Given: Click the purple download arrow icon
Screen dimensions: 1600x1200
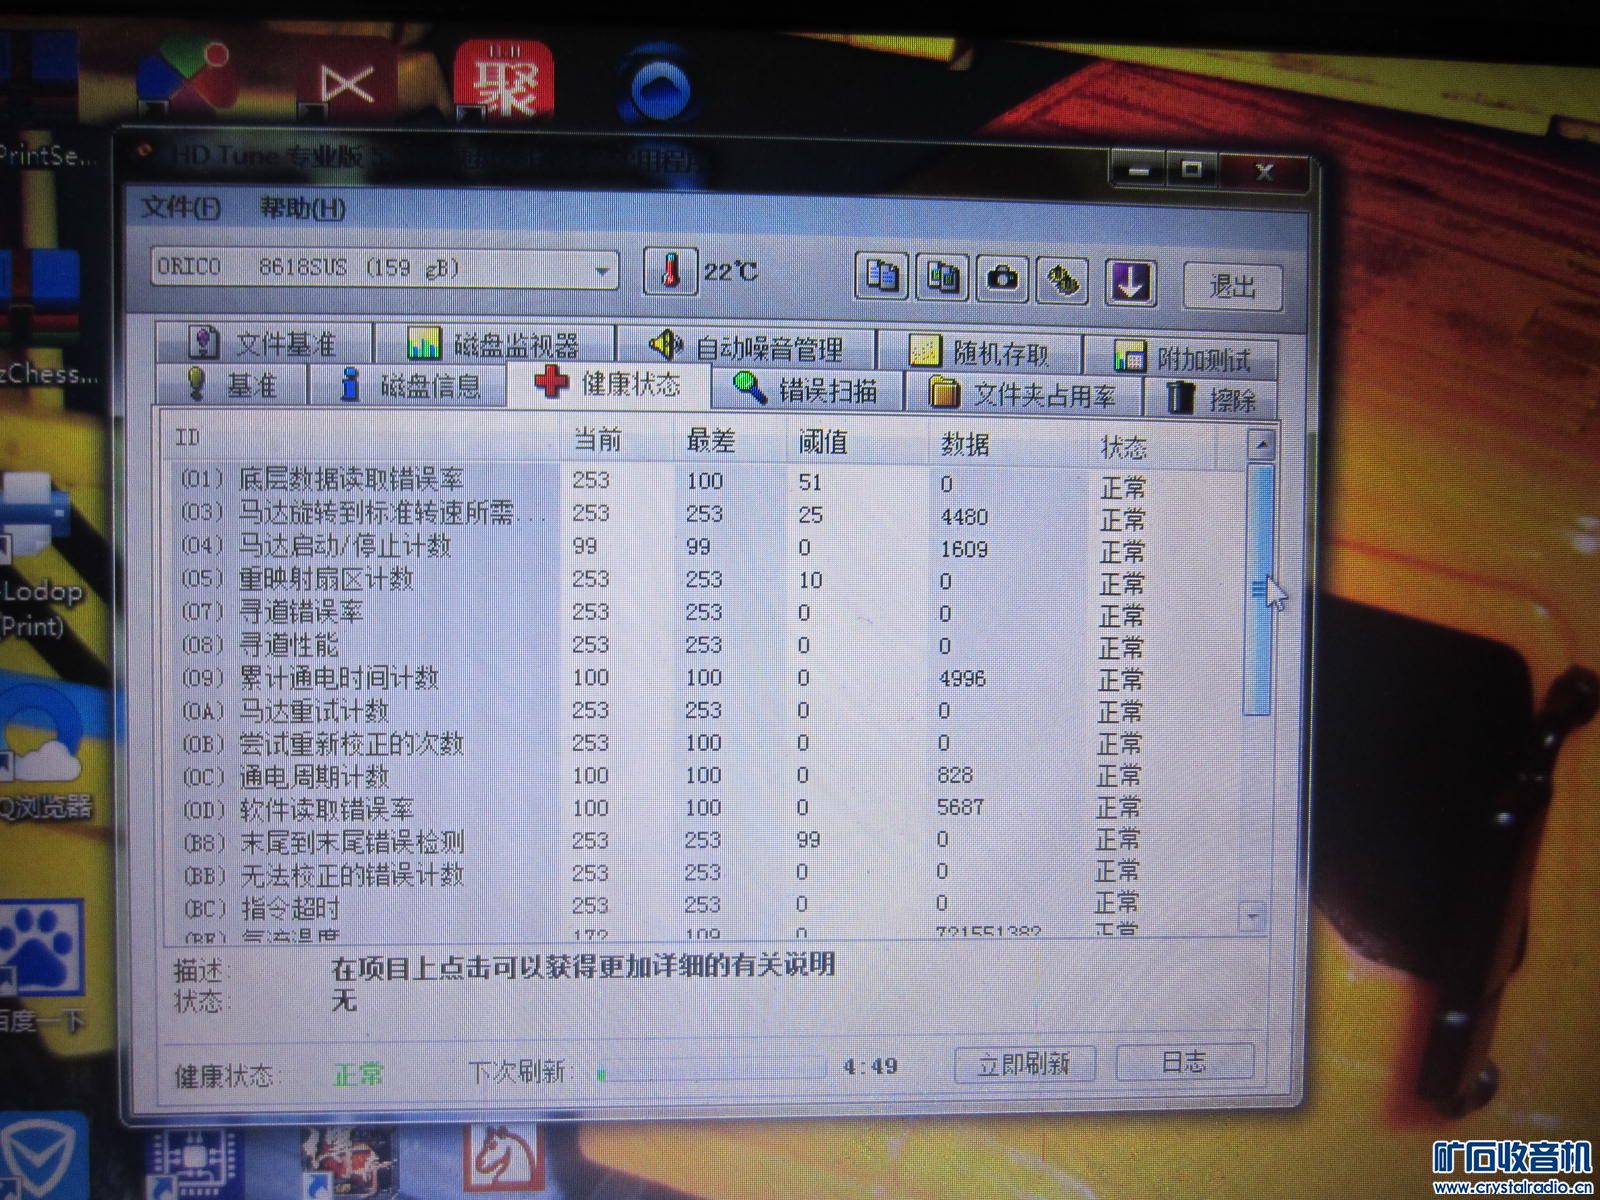Looking at the screenshot, I should pyautogui.click(x=1130, y=282).
